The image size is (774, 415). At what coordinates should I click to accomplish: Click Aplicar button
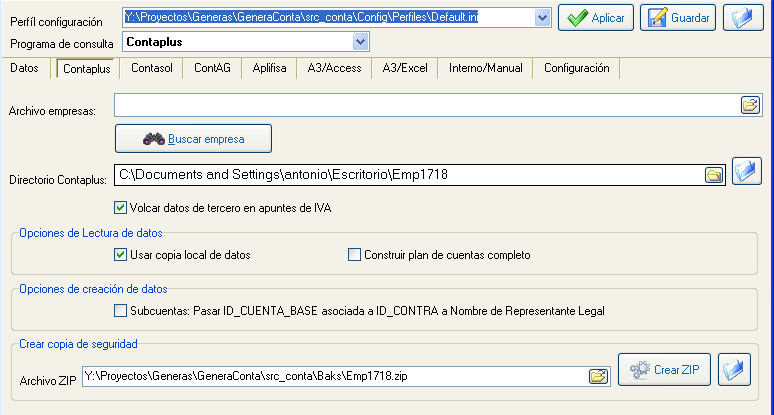pyautogui.click(x=596, y=18)
